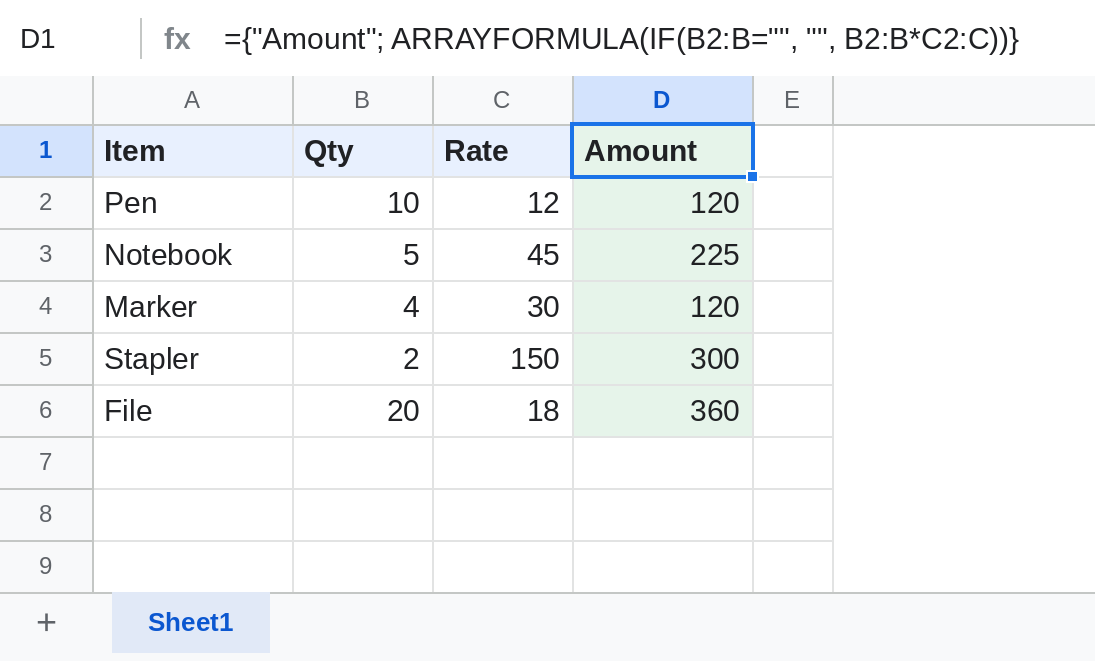Click the Amount header cell
This screenshot has width=1096, height=662.
(x=663, y=151)
